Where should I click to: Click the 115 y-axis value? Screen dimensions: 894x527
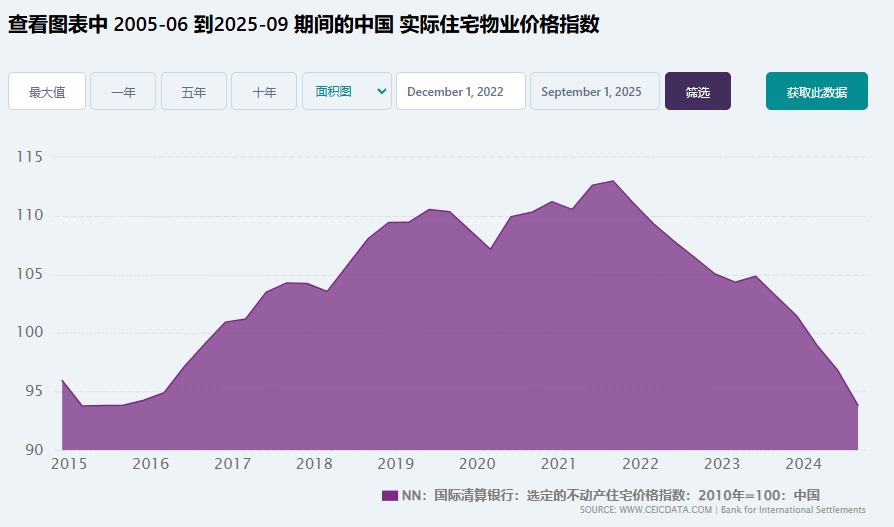(30, 157)
